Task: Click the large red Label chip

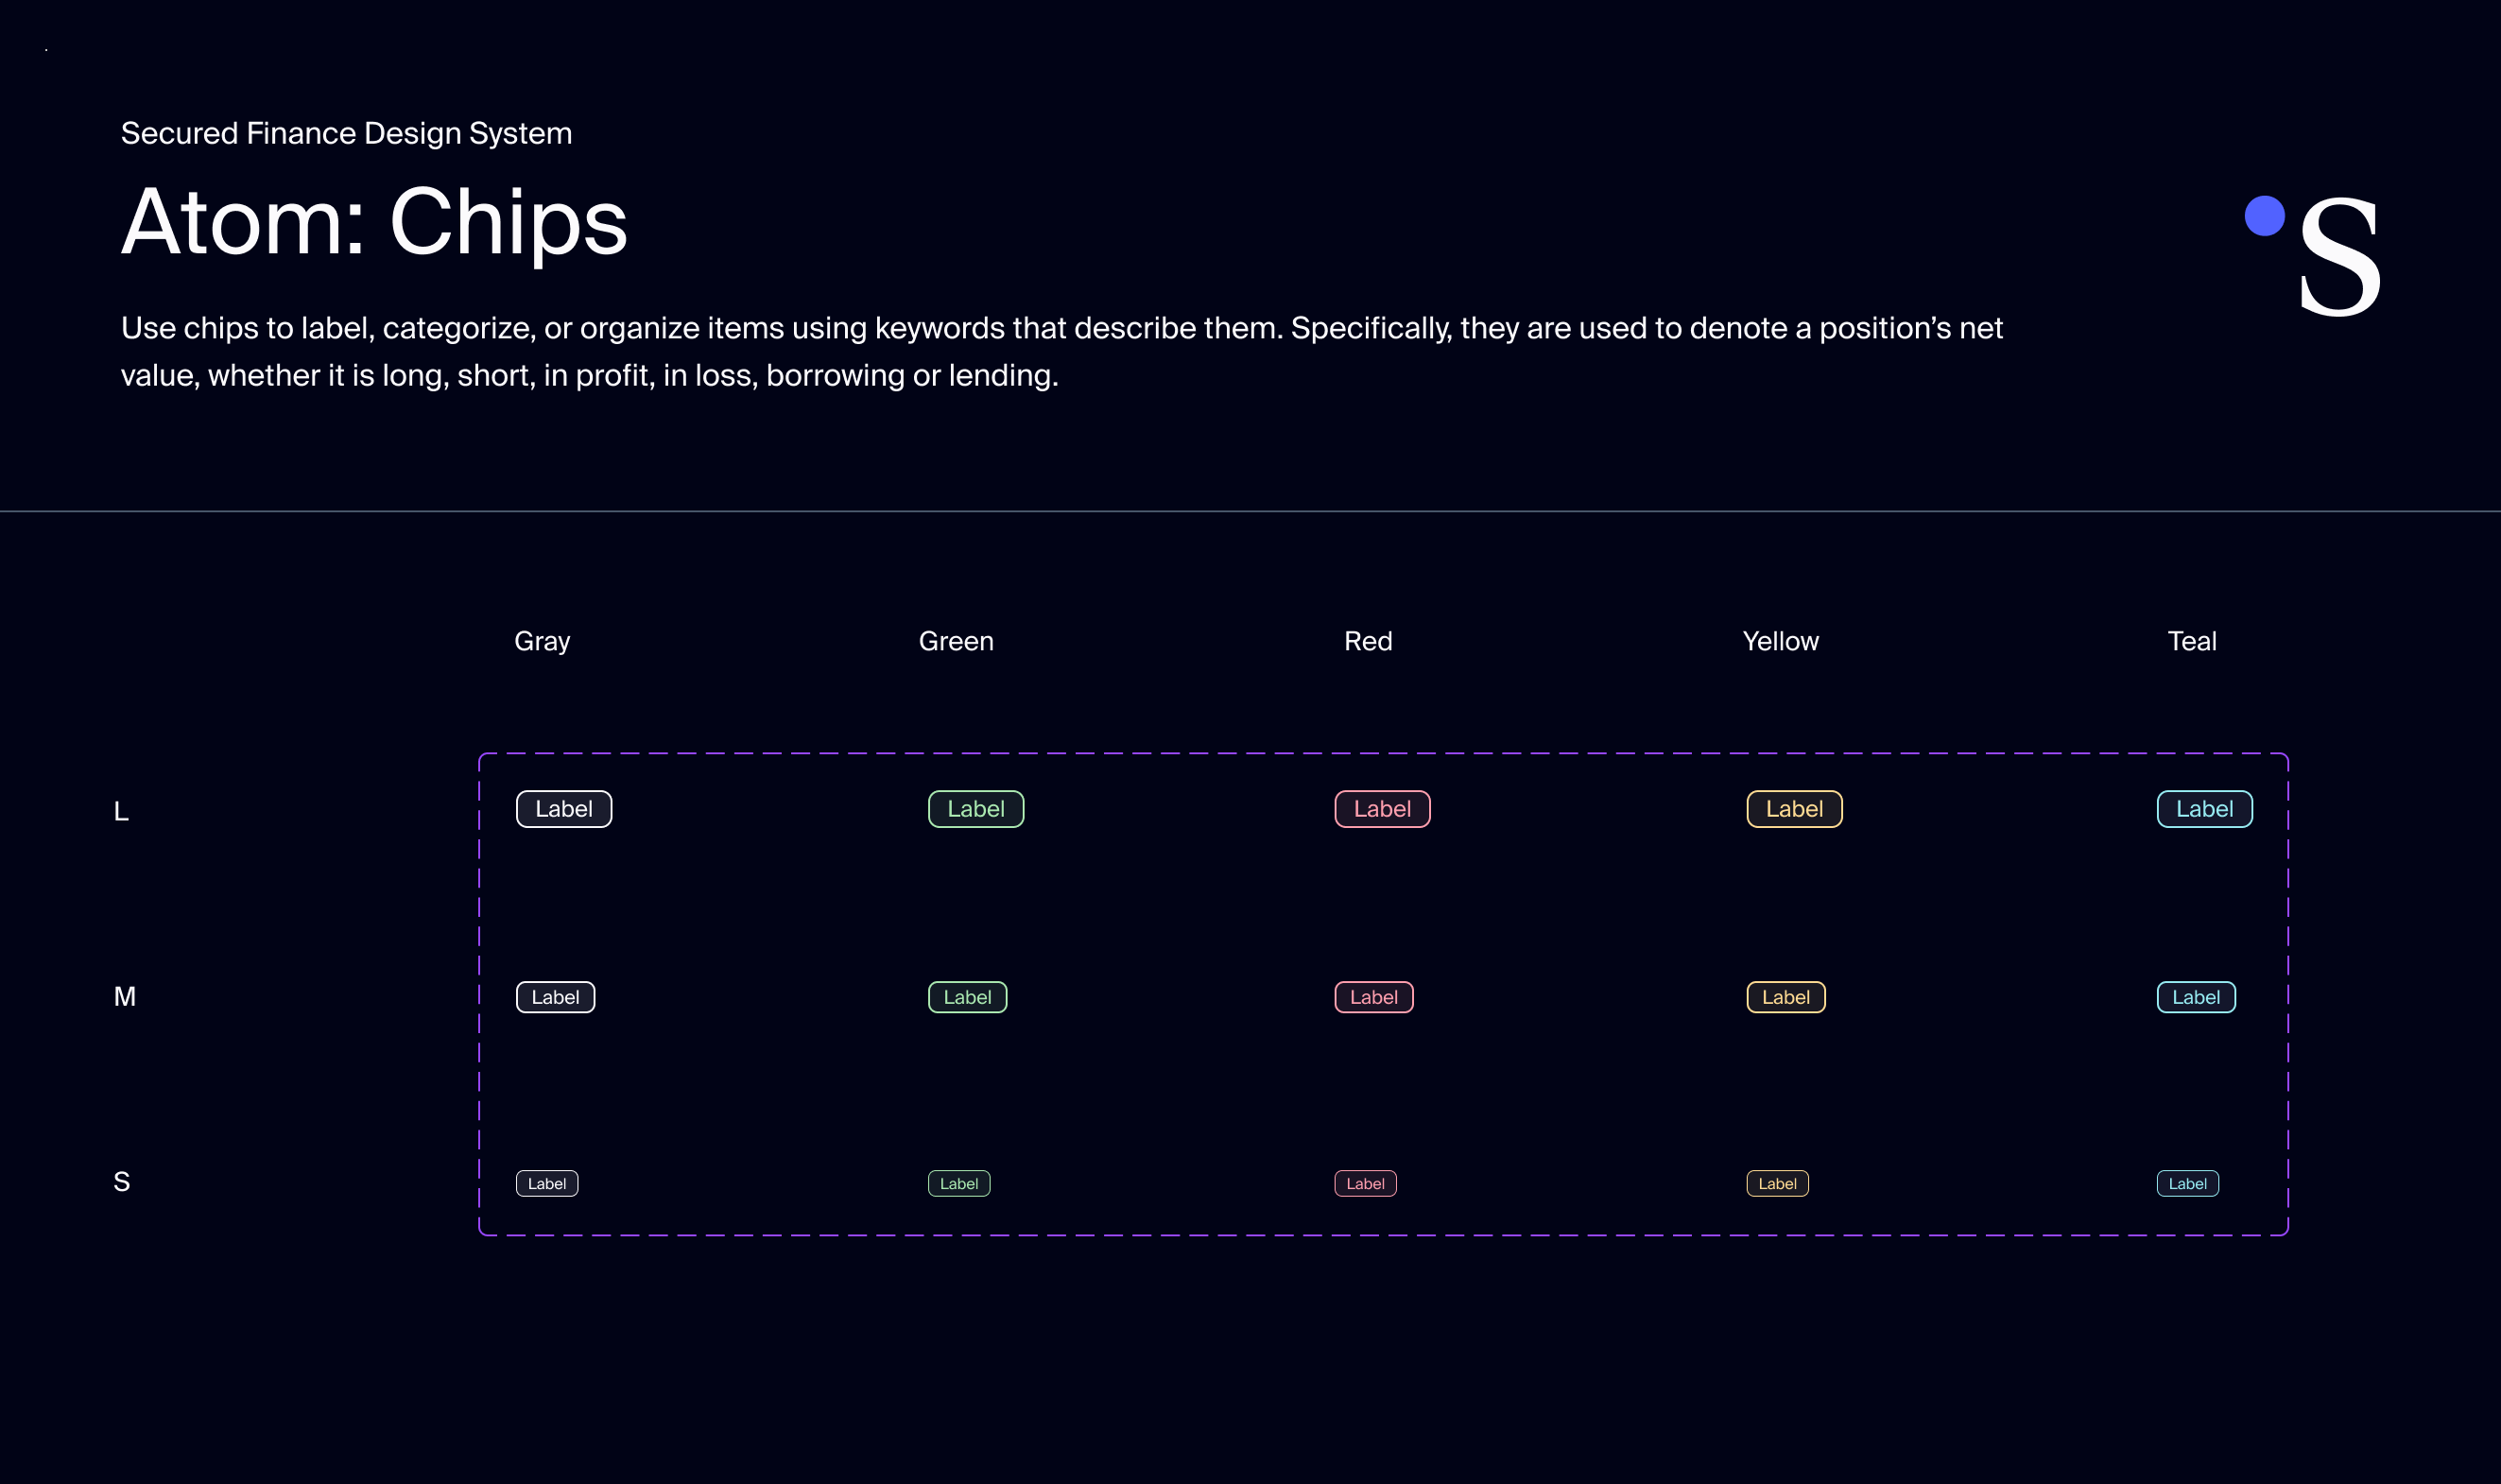Action: 1382,809
